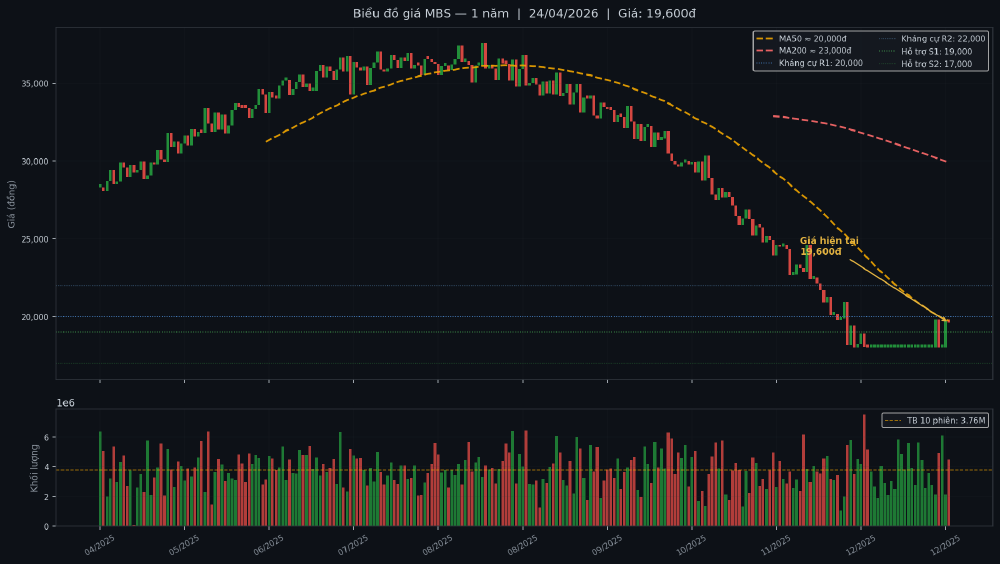Click the '1e6' volume scale label
Image resolution: width=1000 pixels, height=564 pixels.
coord(66,403)
